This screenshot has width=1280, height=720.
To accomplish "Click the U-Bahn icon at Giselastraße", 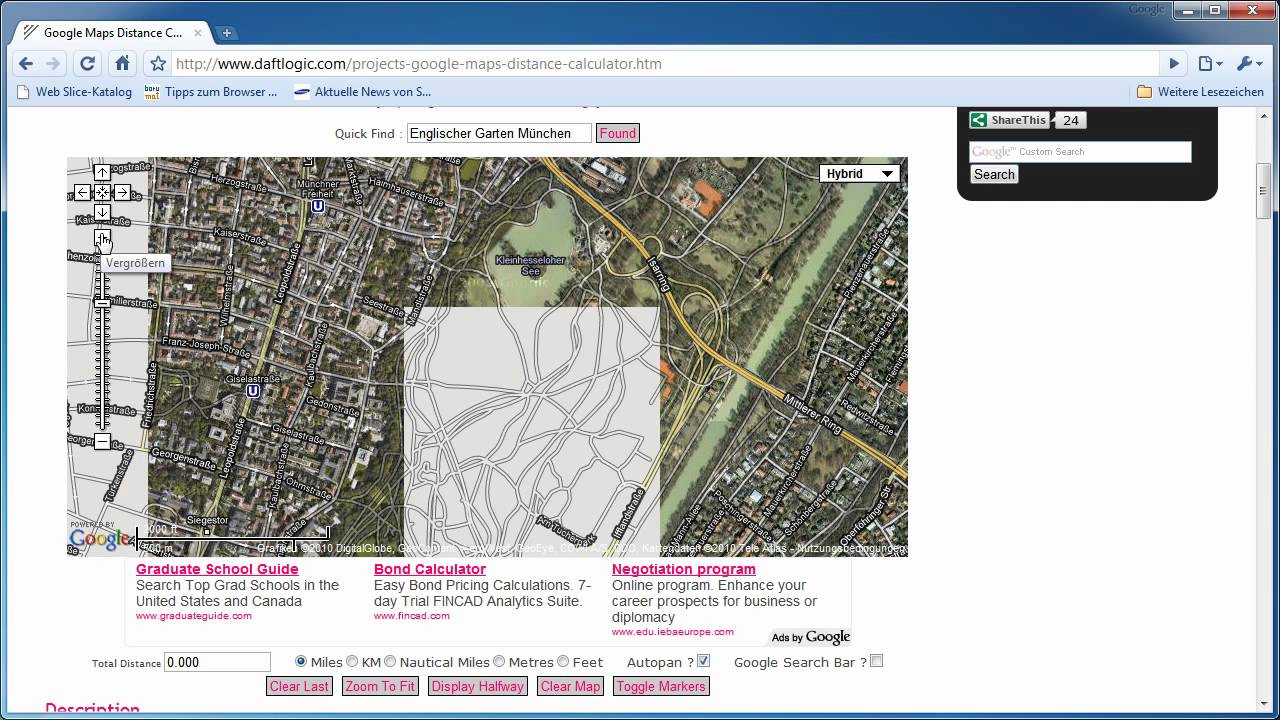I will [x=253, y=391].
